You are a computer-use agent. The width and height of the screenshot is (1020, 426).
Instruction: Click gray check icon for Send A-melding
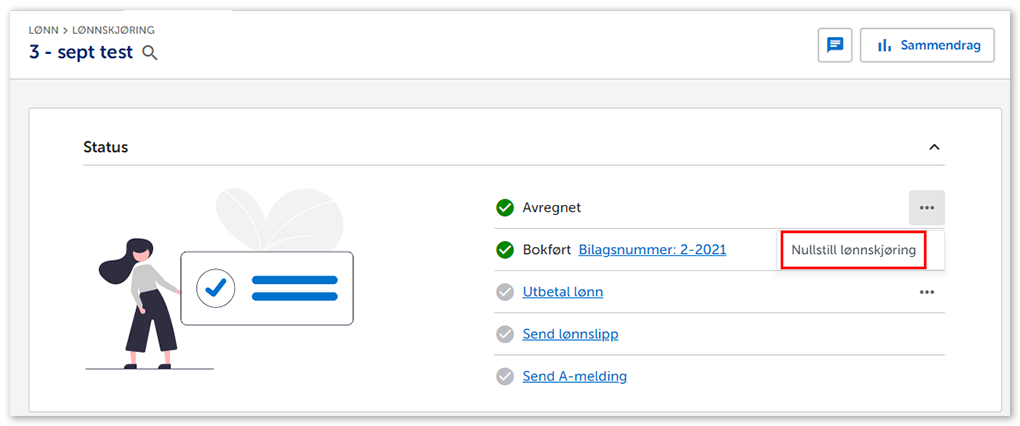(x=505, y=376)
